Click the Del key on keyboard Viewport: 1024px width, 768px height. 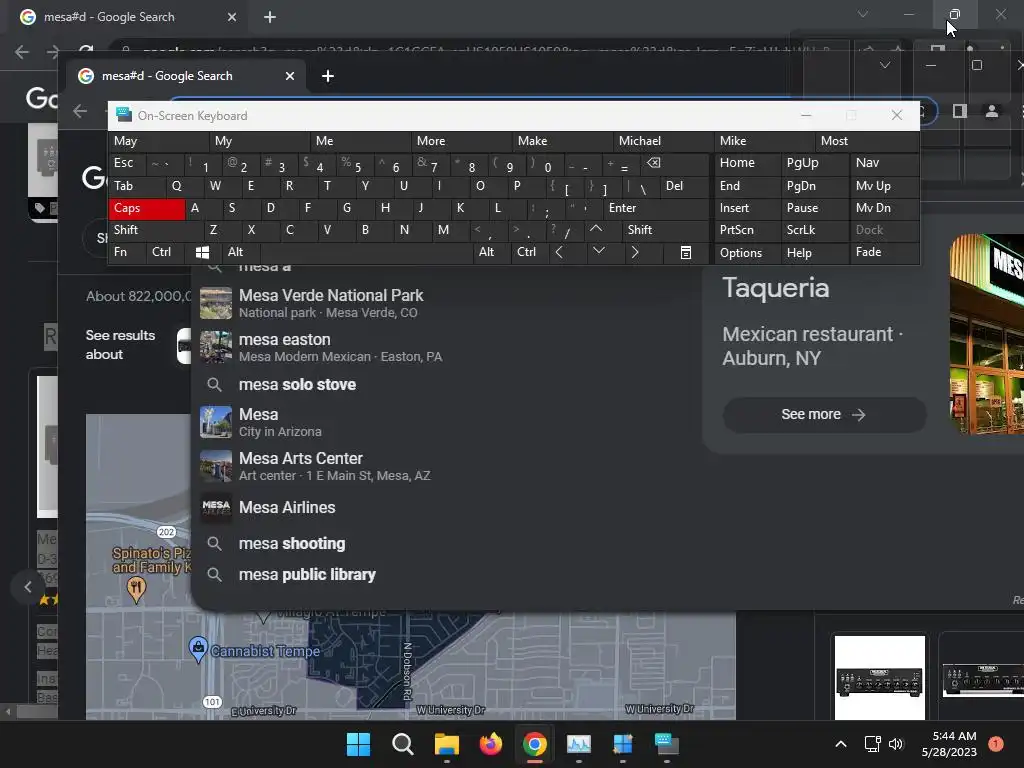pyautogui.click(x=684, y=186)
